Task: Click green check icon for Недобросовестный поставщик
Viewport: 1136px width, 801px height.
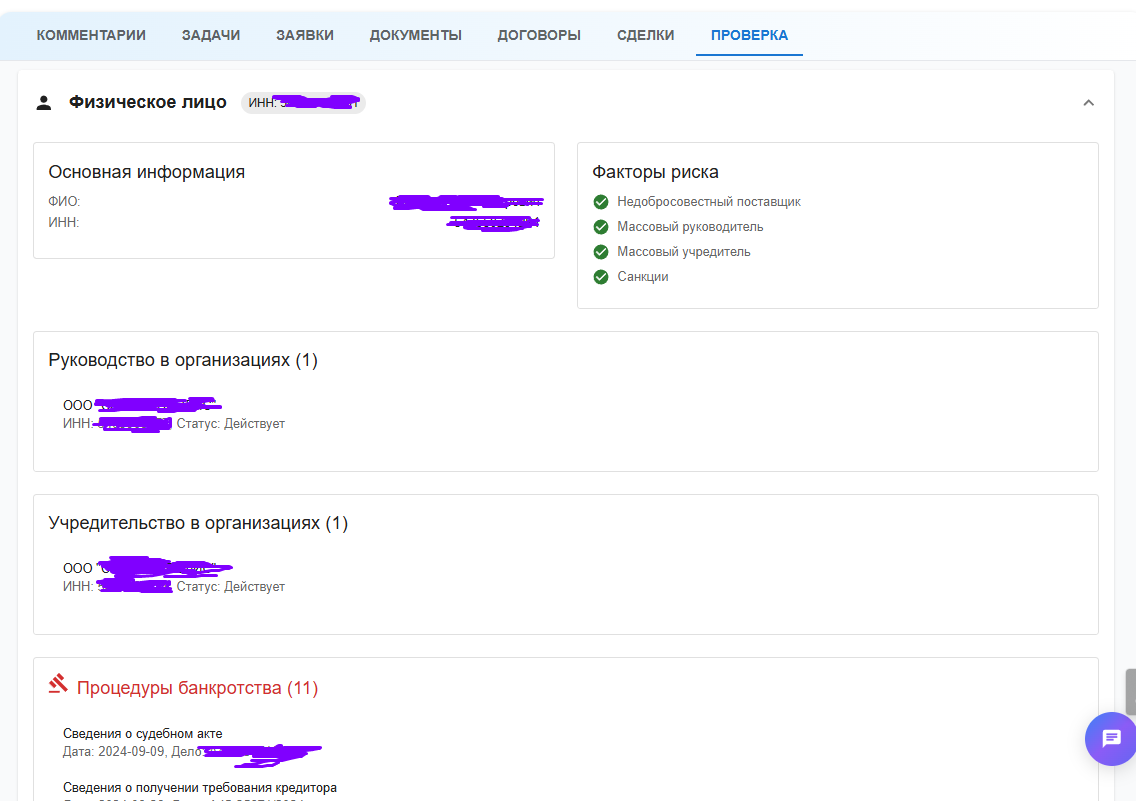Action: [x=601, y=202]
